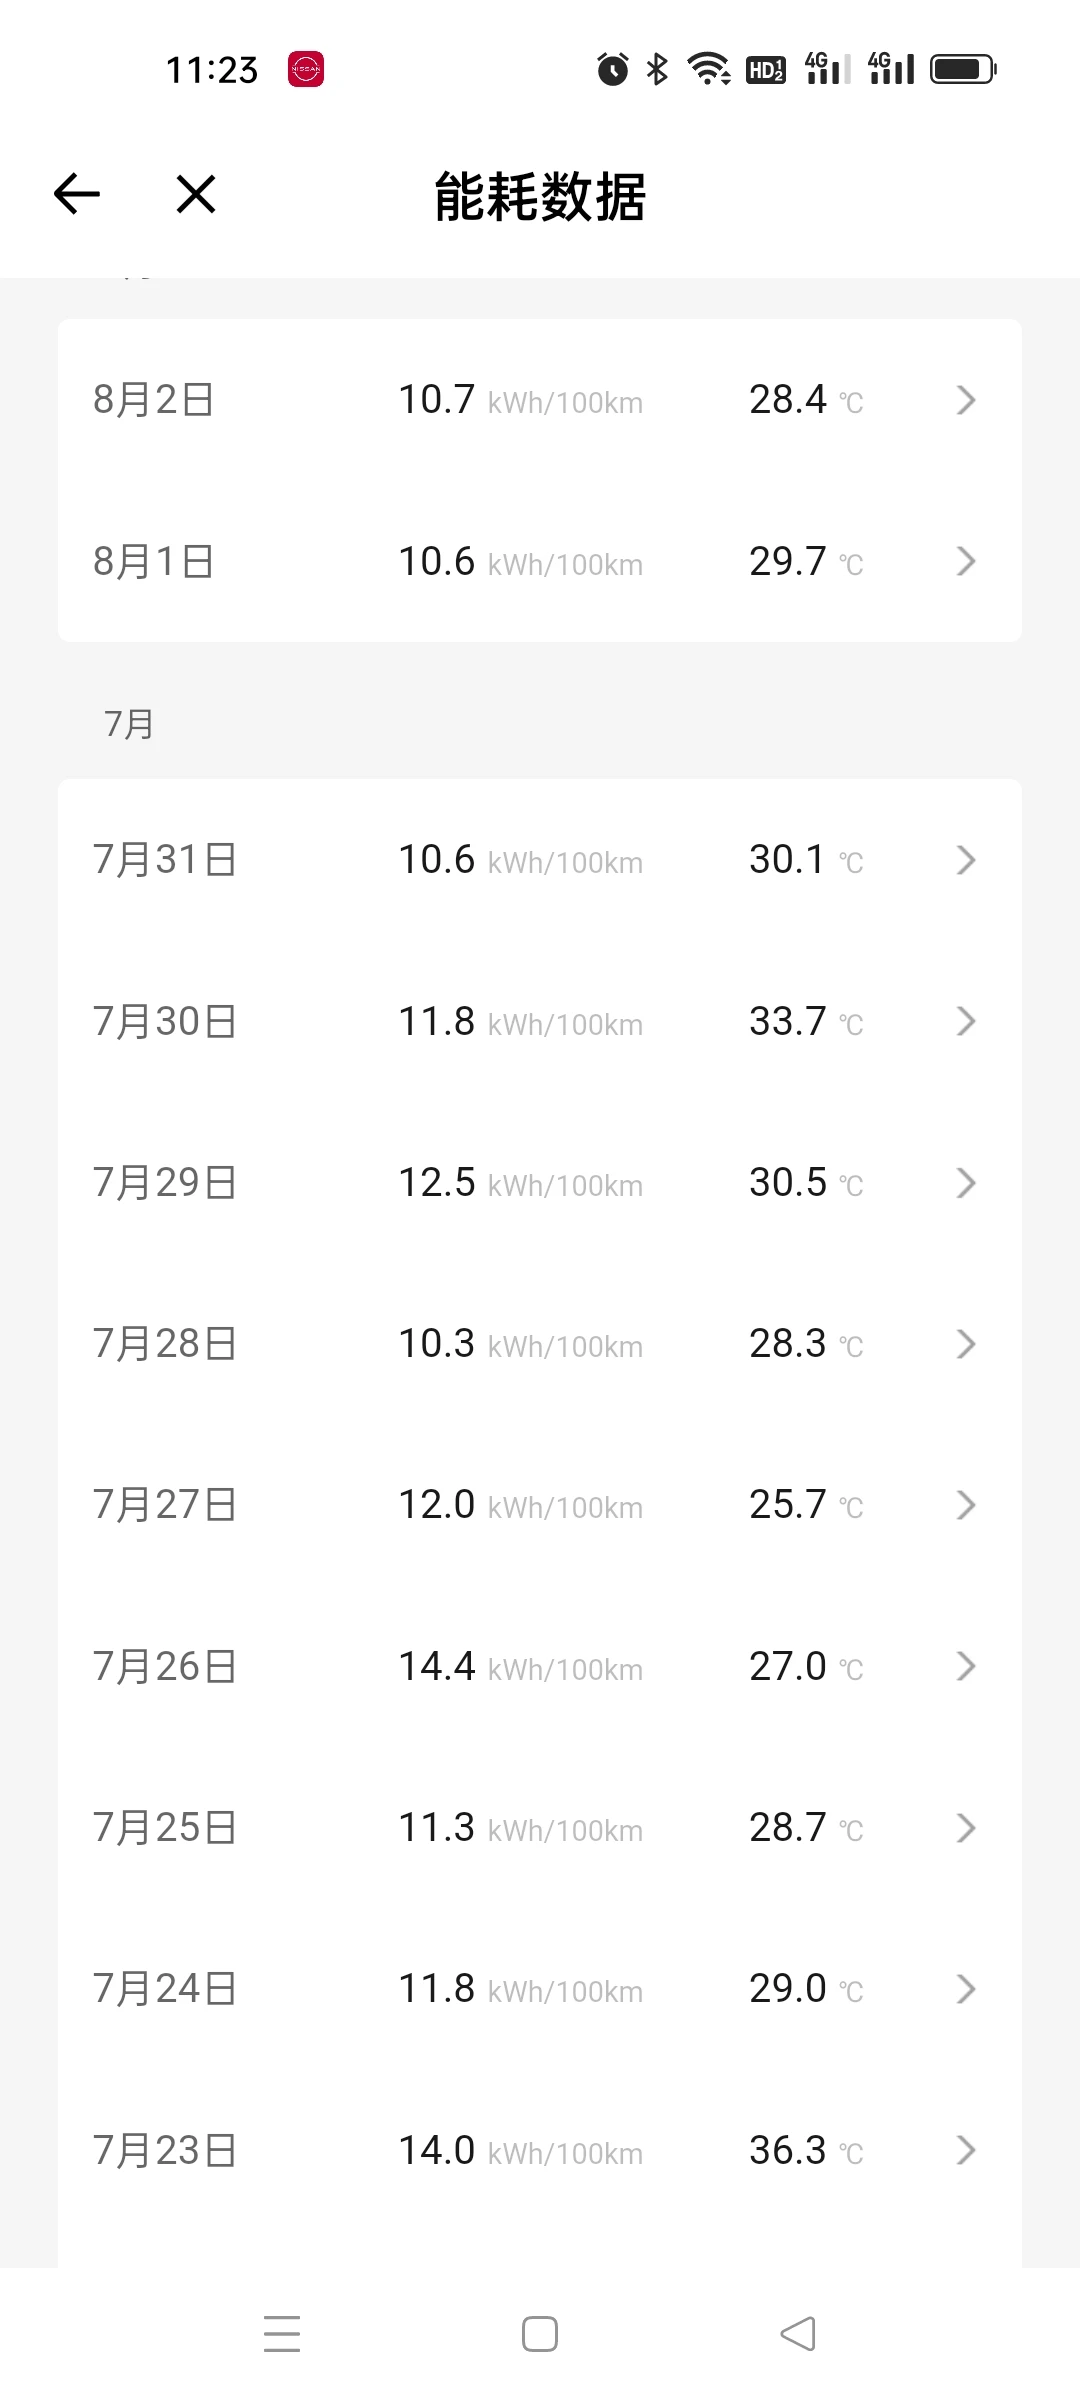The height and width of the screenshot is (2400, 1080).
Task: Tap the back arrow icon
Action: click(x=77, y=194)
